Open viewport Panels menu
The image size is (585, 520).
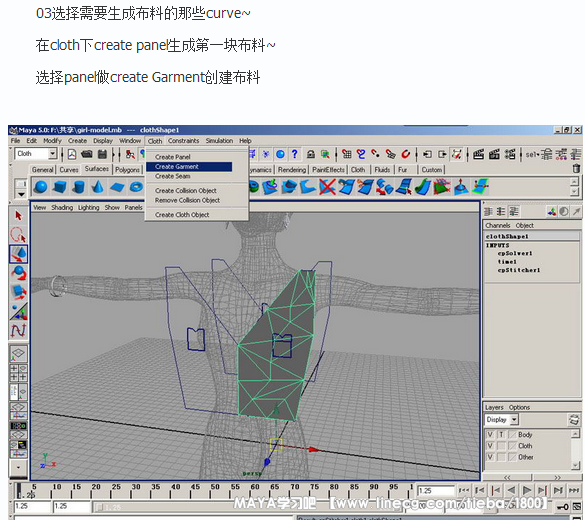click(133, 207)
